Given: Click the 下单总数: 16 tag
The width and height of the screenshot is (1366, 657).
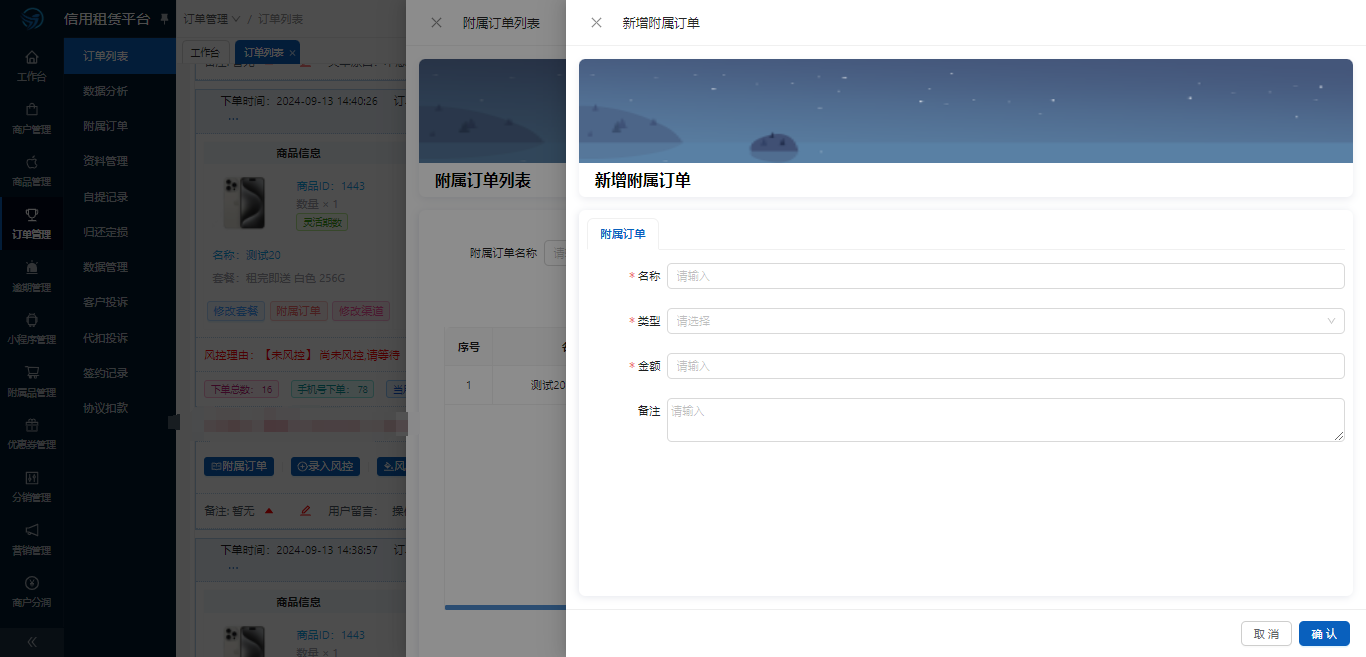Looking at the screenshot, I should (x=241, y=389).
